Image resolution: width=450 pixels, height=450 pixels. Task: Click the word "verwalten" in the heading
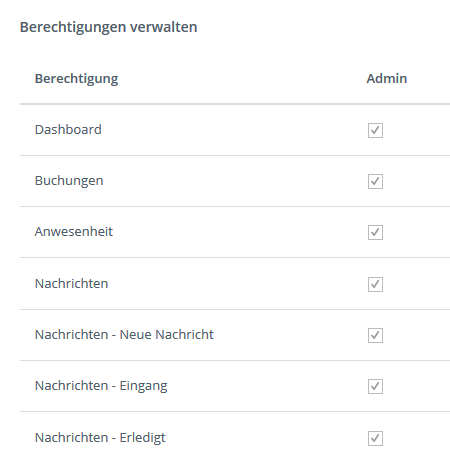164,27
